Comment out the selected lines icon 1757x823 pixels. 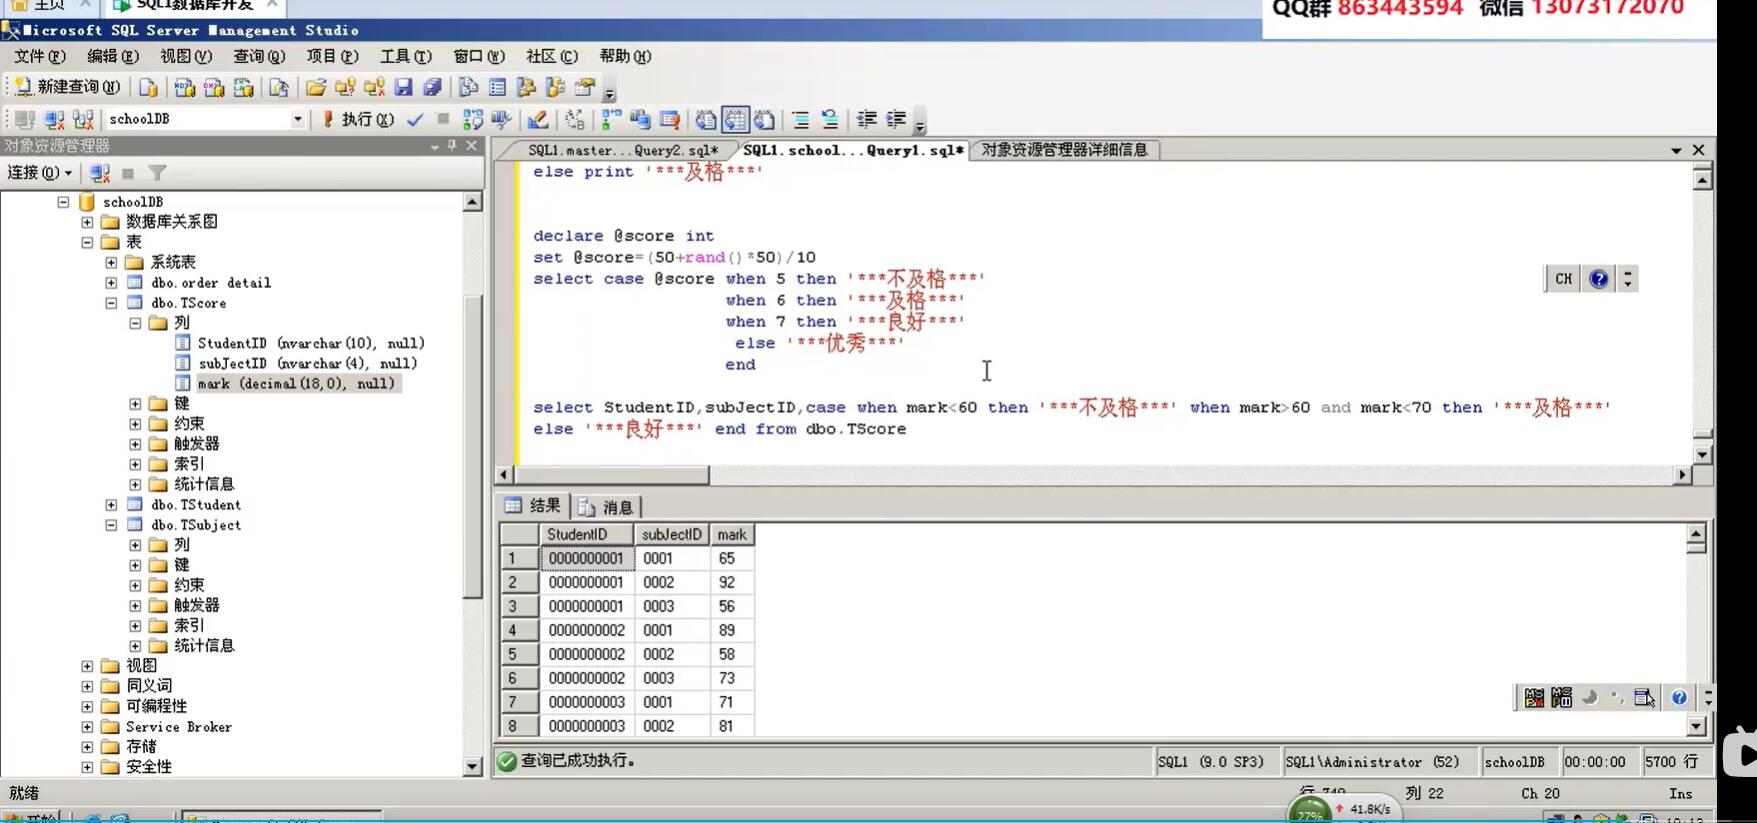[x=800, y=119]
